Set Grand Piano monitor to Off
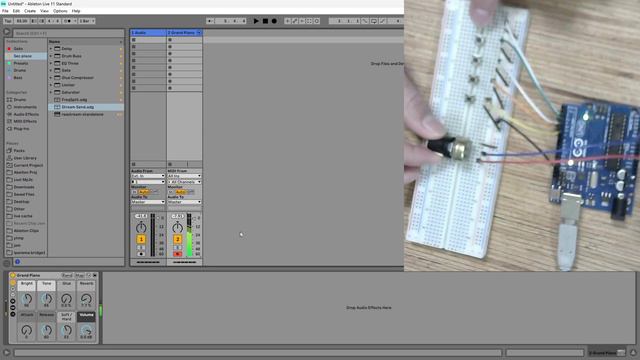 (191, 192)
